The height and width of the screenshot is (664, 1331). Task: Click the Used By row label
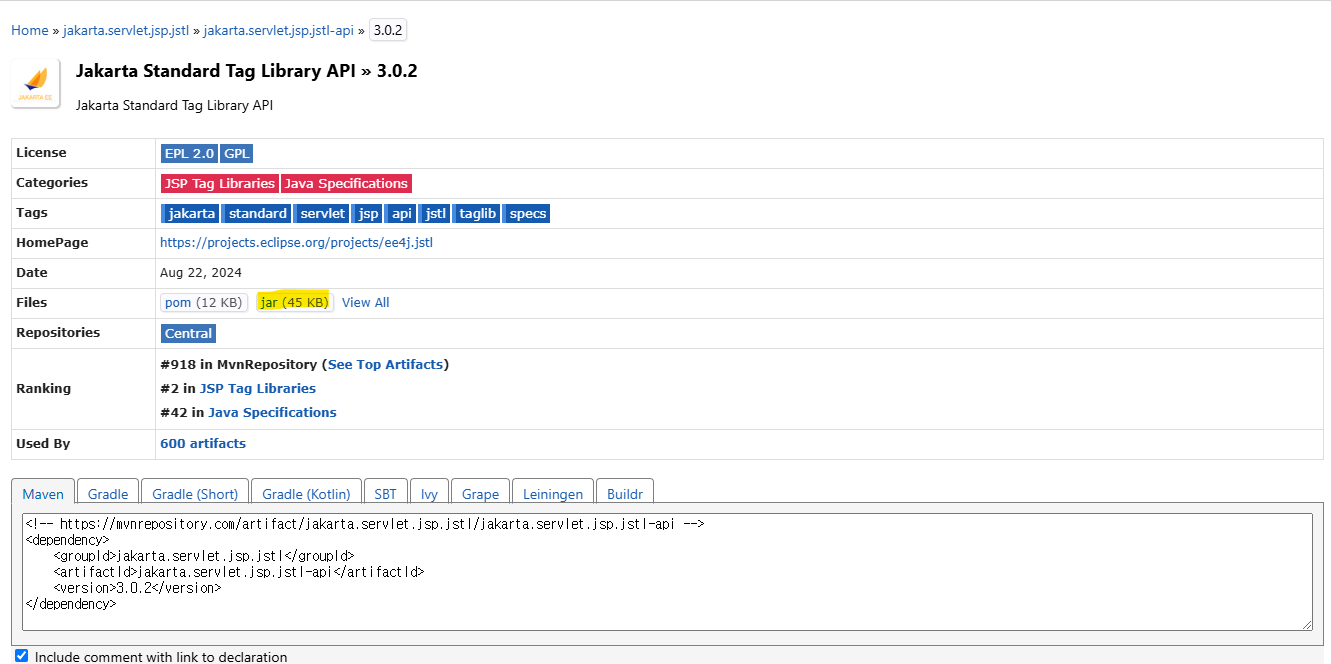point(43,443)
